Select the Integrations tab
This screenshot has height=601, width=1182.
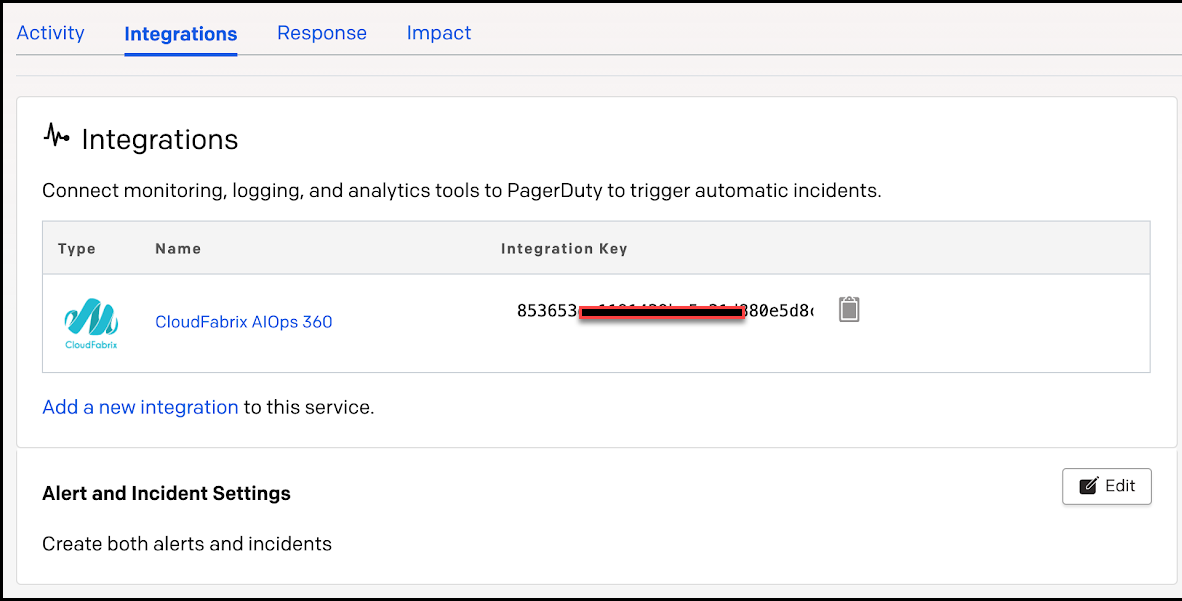(x=181, y=34)
